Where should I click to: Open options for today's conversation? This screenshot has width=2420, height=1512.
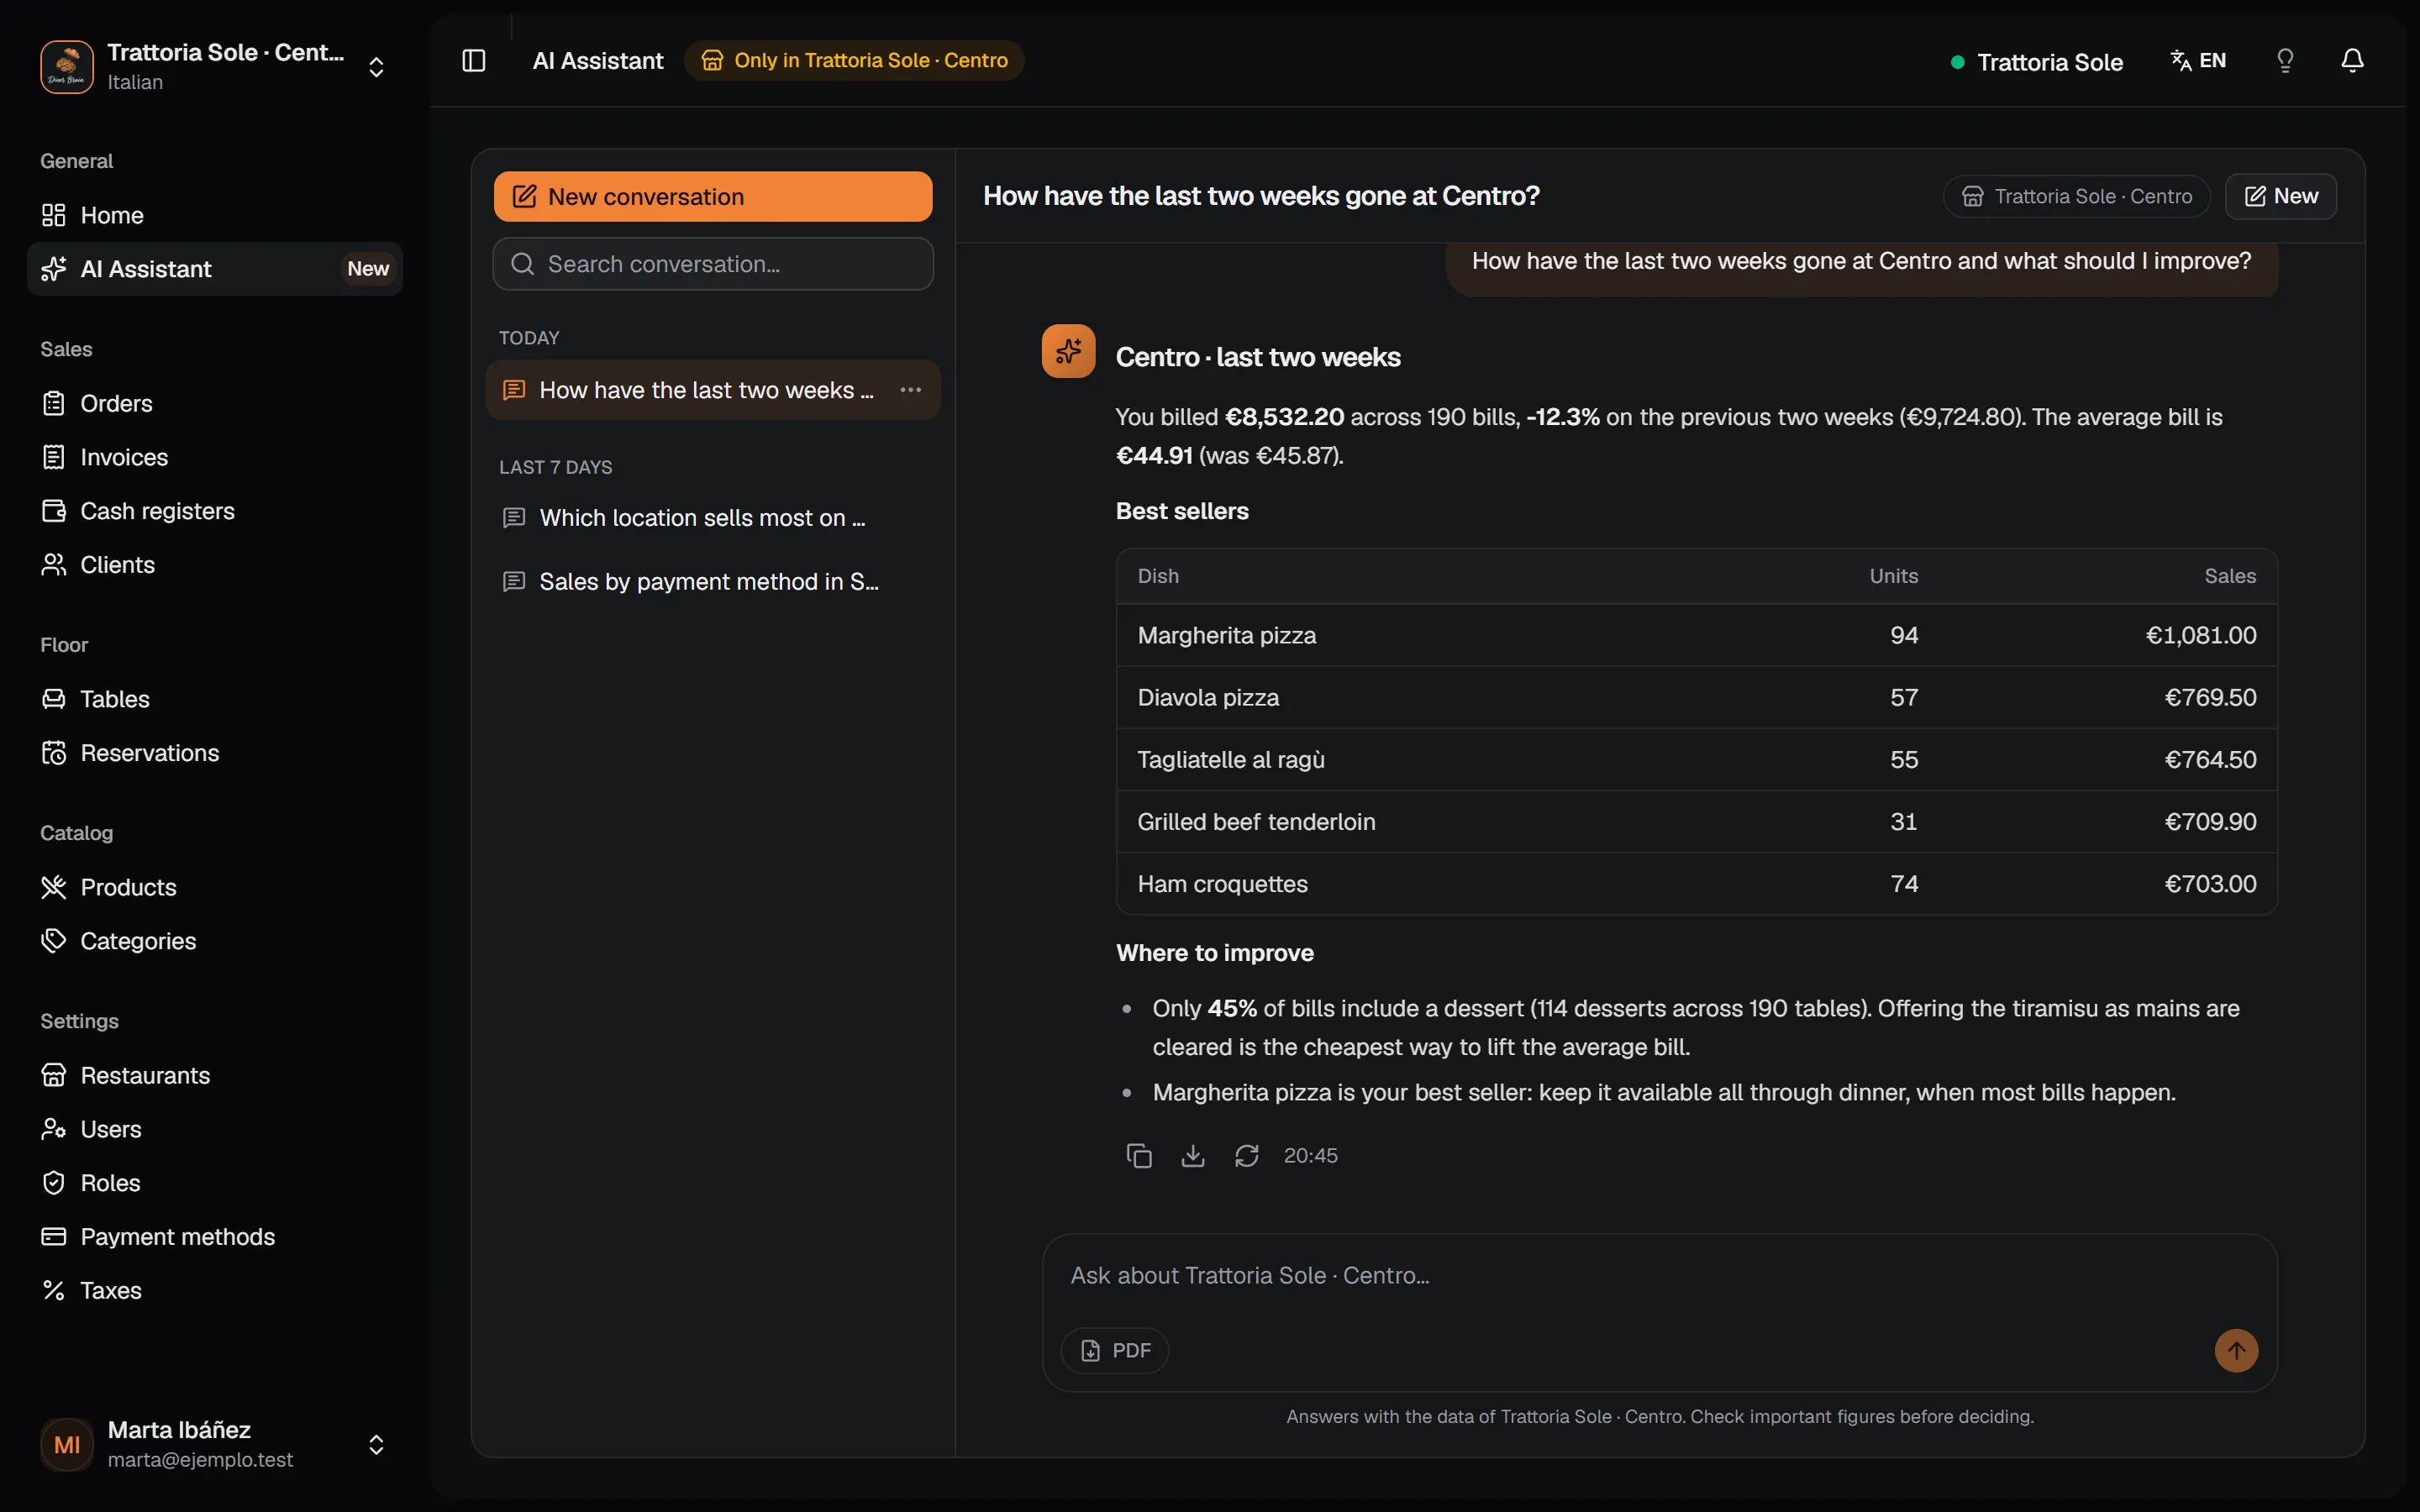point(910,390)
